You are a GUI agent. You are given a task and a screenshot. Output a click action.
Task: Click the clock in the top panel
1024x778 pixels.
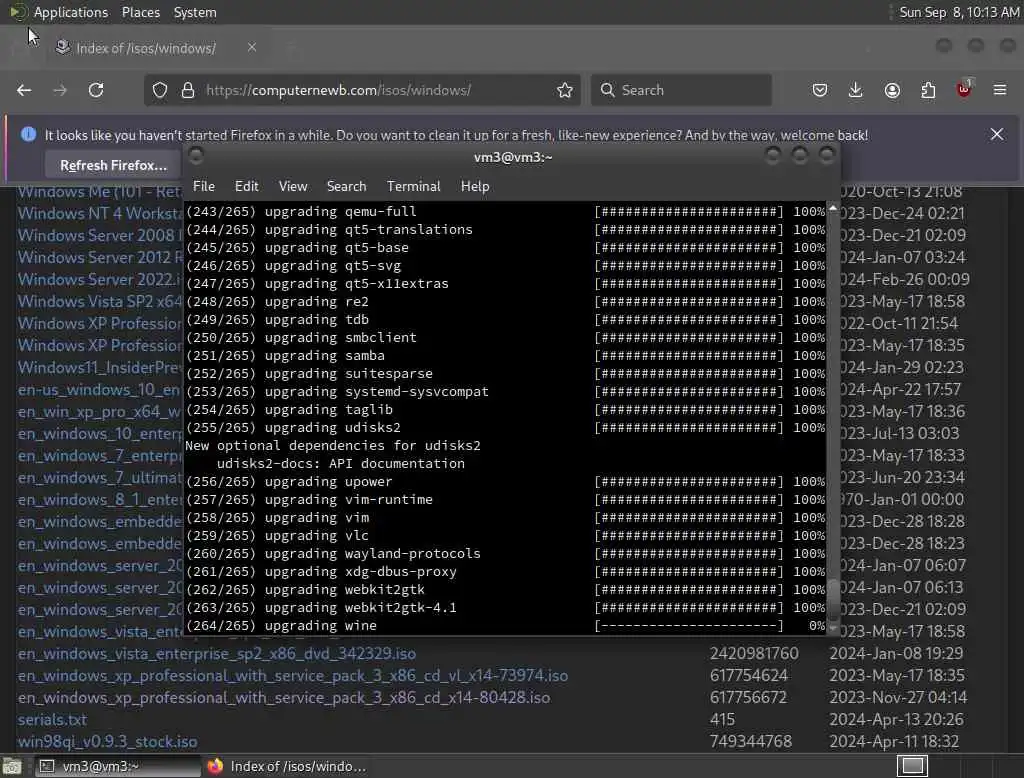coord(959,12)
